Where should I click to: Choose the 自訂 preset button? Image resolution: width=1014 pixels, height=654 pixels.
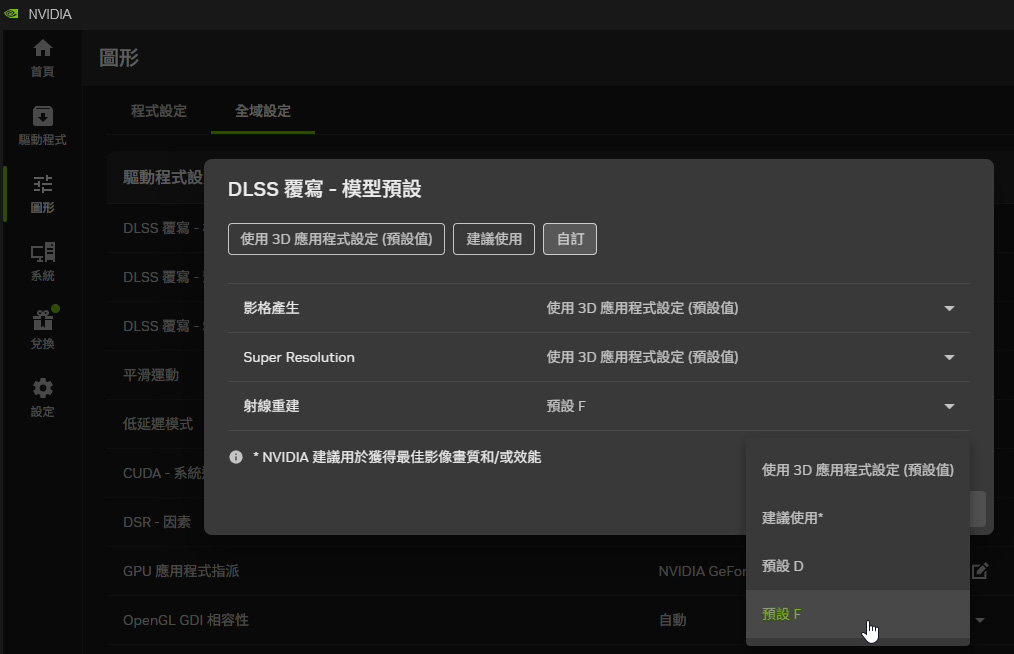coord(570,239)
